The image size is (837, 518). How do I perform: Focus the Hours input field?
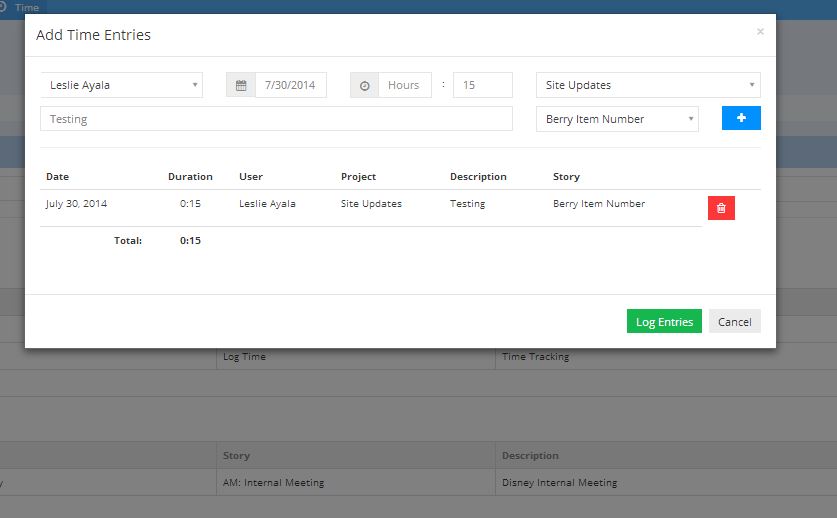[404, 85]
